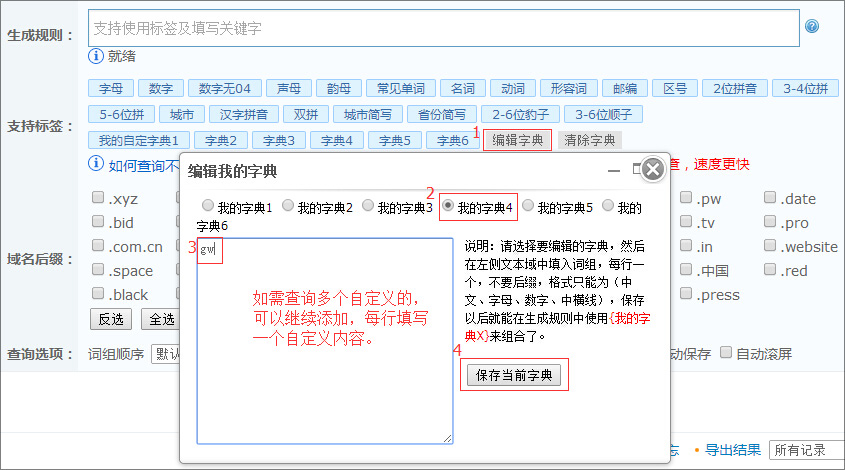Expand the 词组顺序 dropdown
The width and height of the screenshot is (845, 470).
click(166, 353)
